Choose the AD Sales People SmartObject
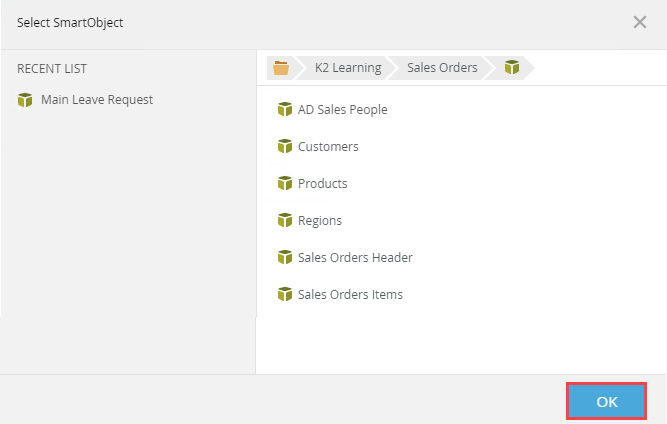Image resolution: width=667 pixels, height=424 pixels. [342, 110]
